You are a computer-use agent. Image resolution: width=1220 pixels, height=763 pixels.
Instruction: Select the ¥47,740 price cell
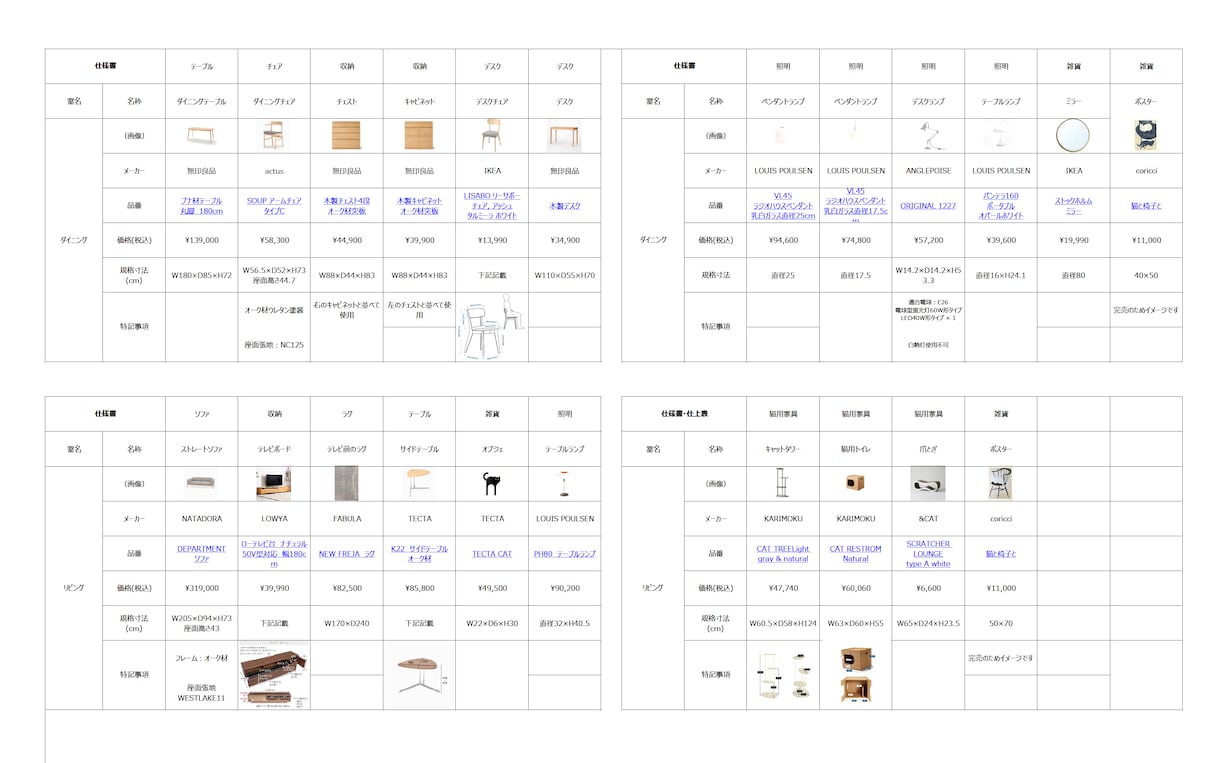[x=783, y=588]
